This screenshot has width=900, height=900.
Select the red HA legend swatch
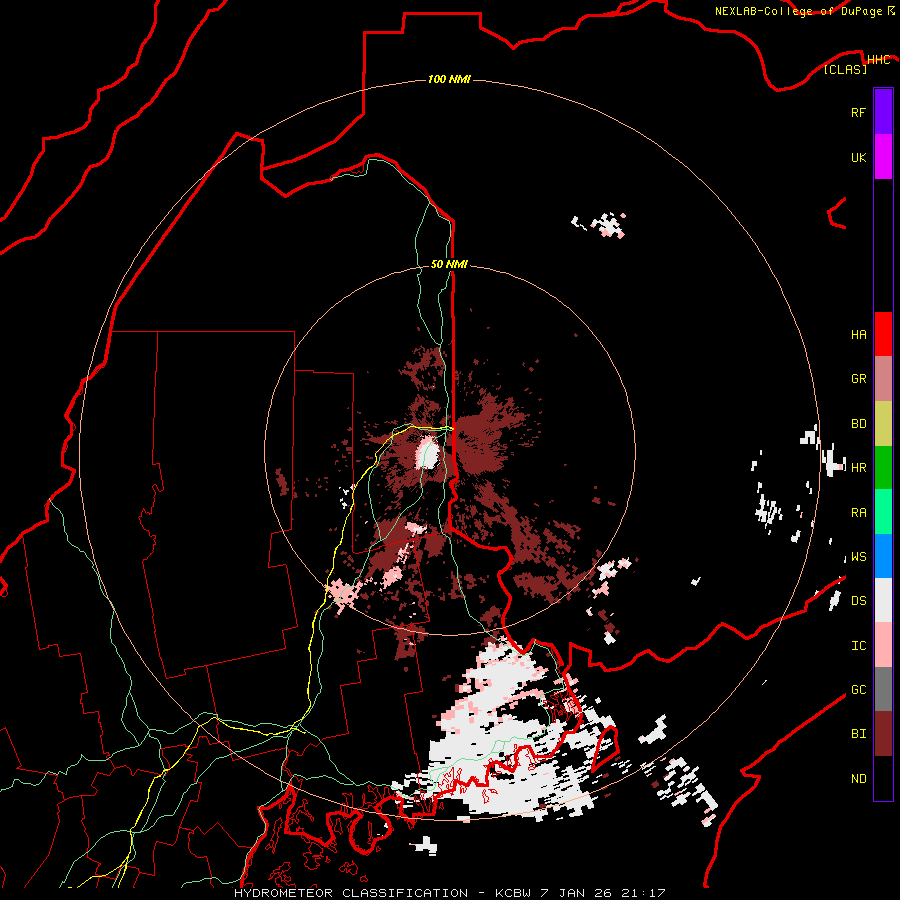point(883,334)
